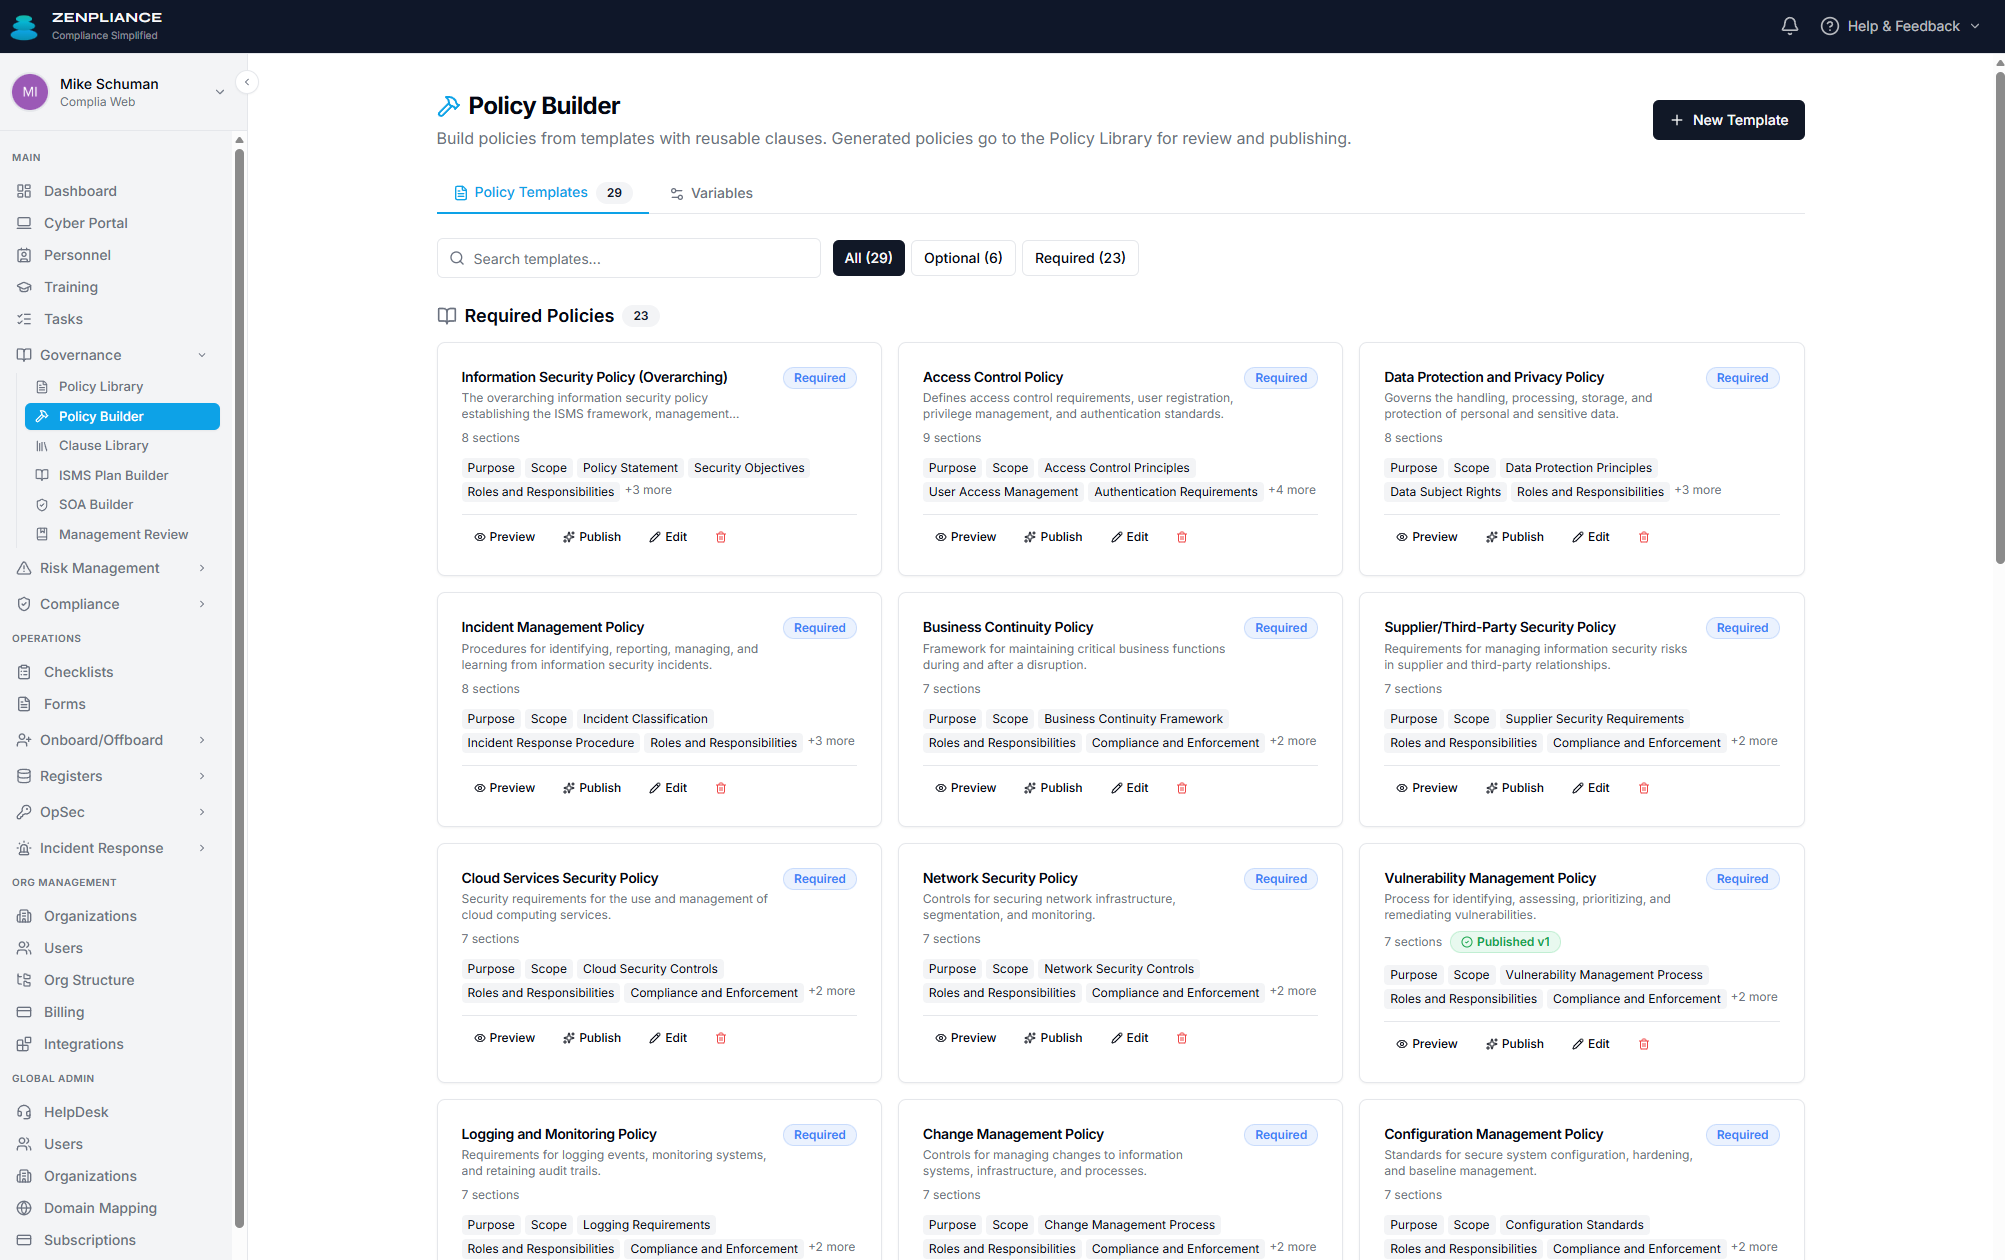Preview the Access Control Policy
This screenshot has height=1260, width=2005.
pos(964,536)
